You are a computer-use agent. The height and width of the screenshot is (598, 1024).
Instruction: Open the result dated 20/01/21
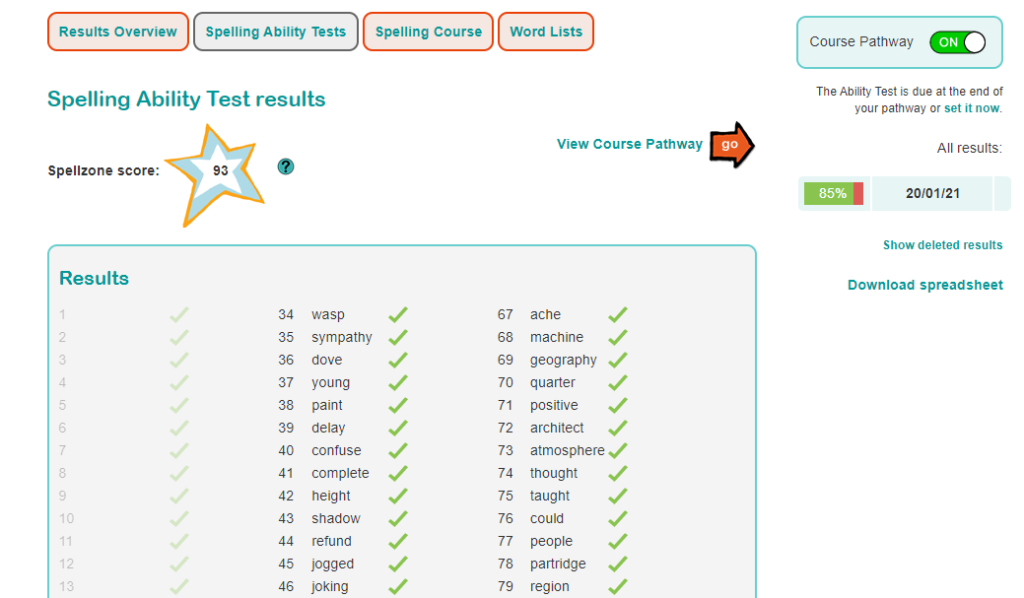point(931,193)
